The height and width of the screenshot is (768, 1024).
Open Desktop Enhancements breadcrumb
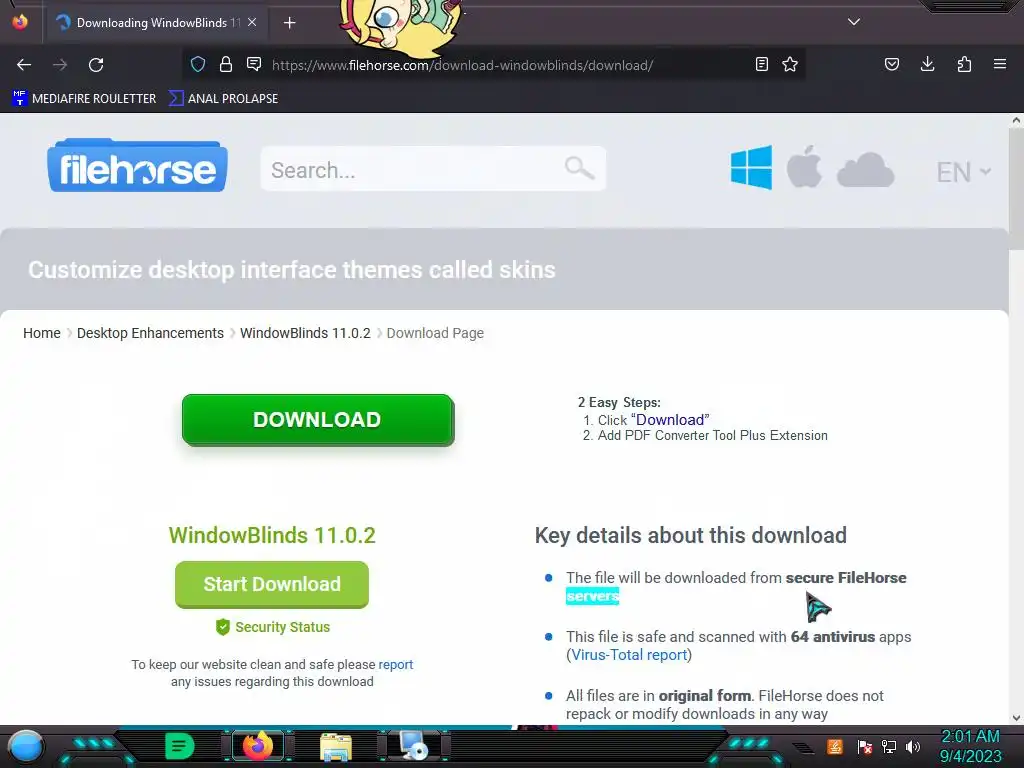point(150,333)
